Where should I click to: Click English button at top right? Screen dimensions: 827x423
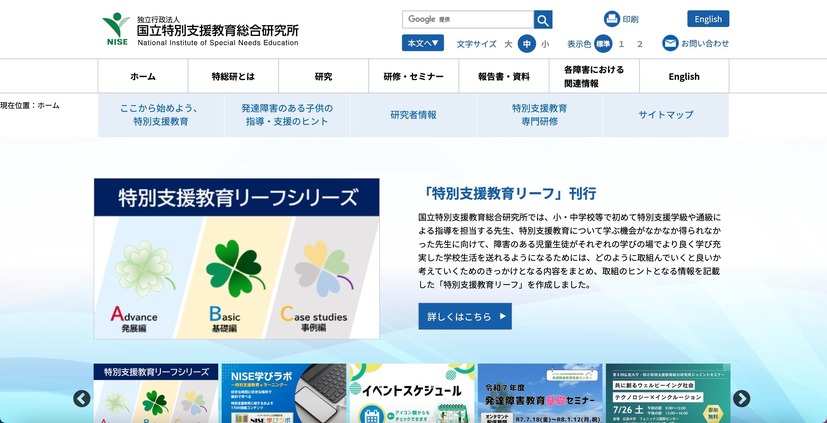pyautogui.click(x=707, y=19)
